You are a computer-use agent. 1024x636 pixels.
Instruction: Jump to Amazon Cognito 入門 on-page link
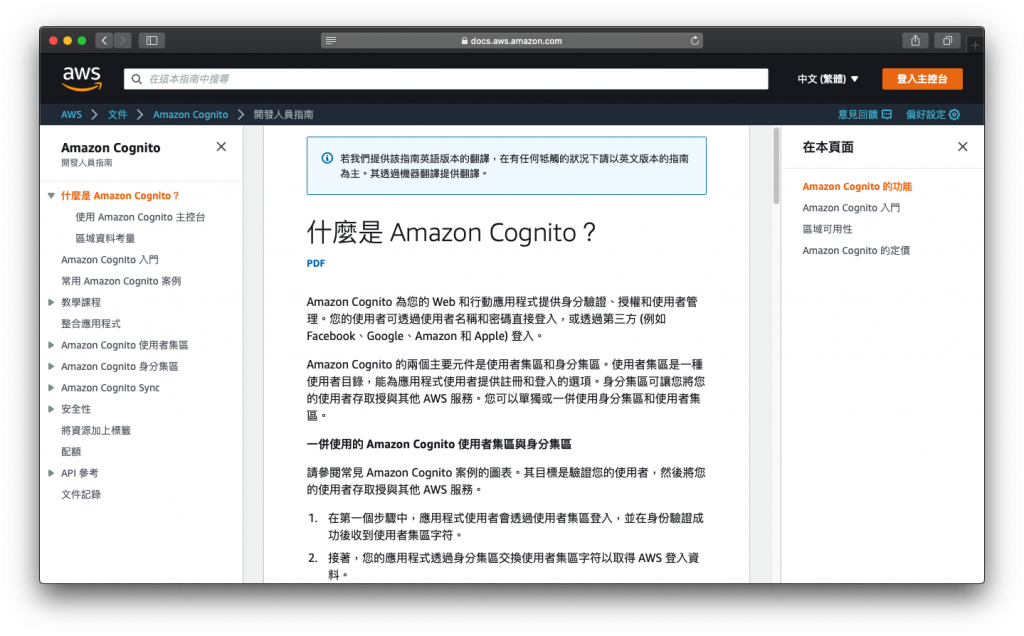pos(851,208)
